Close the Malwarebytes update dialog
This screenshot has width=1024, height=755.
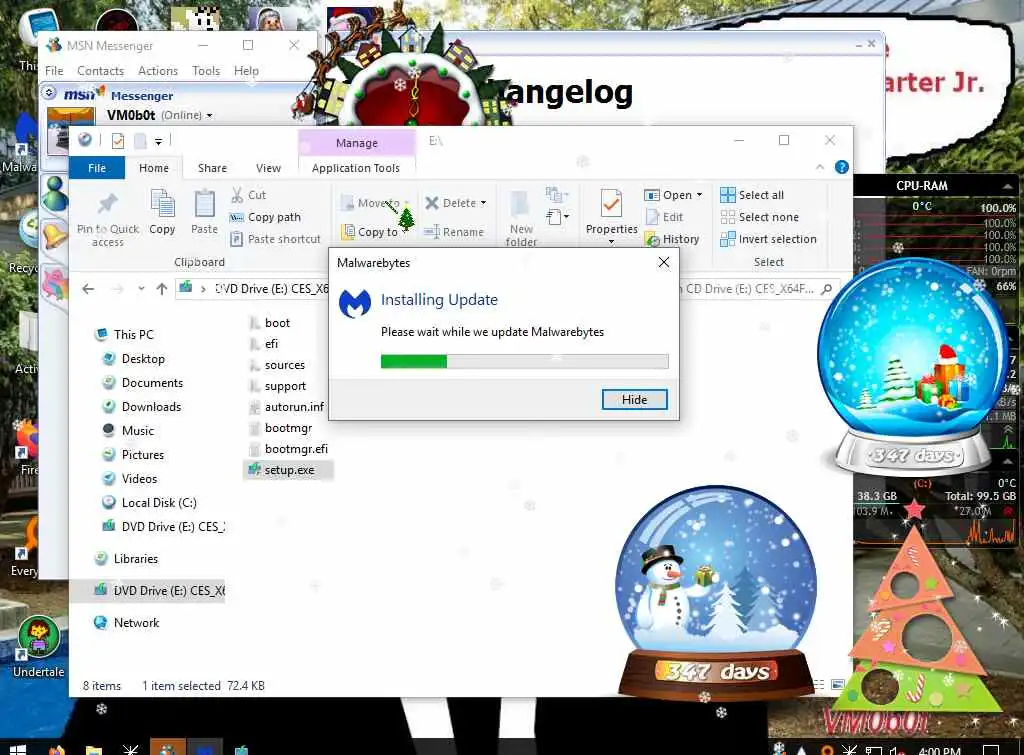tap(664, 263)
